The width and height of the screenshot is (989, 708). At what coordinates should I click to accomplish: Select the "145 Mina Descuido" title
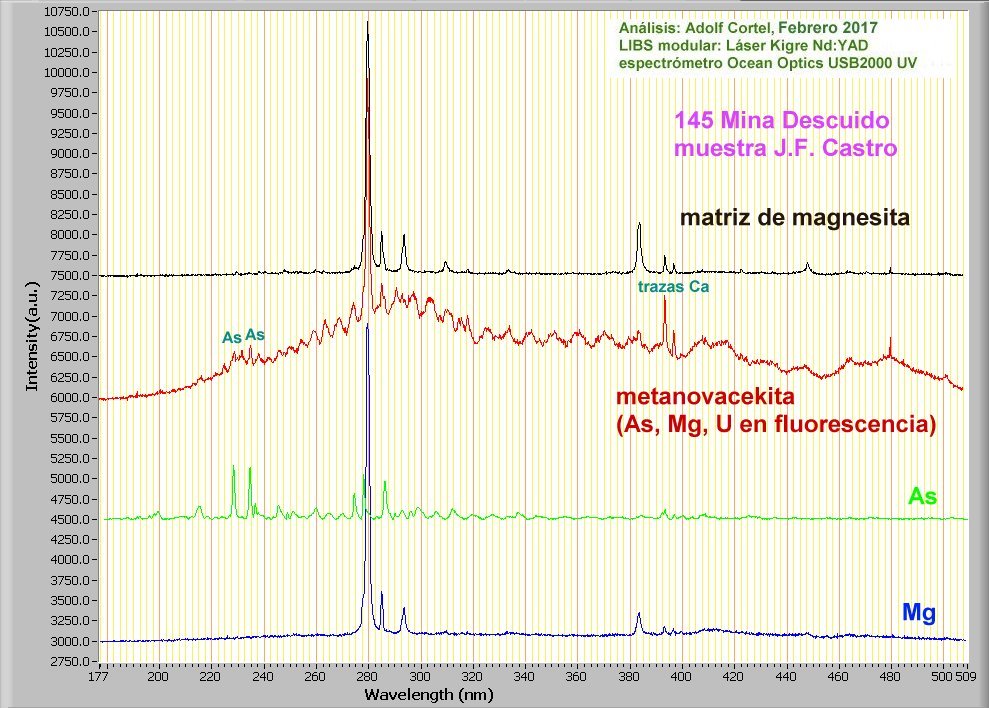pyautogui.click(x=782, y=120)
